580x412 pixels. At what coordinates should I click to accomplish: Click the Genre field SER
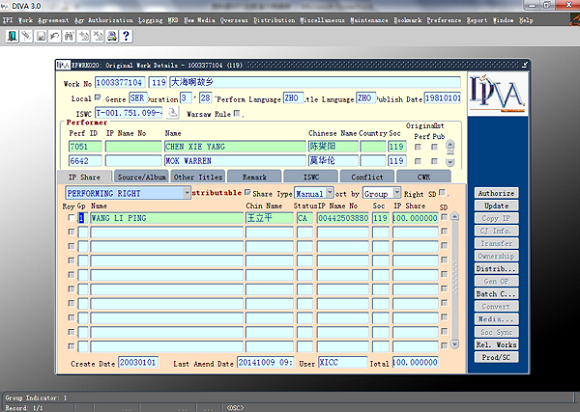point(138,98)
